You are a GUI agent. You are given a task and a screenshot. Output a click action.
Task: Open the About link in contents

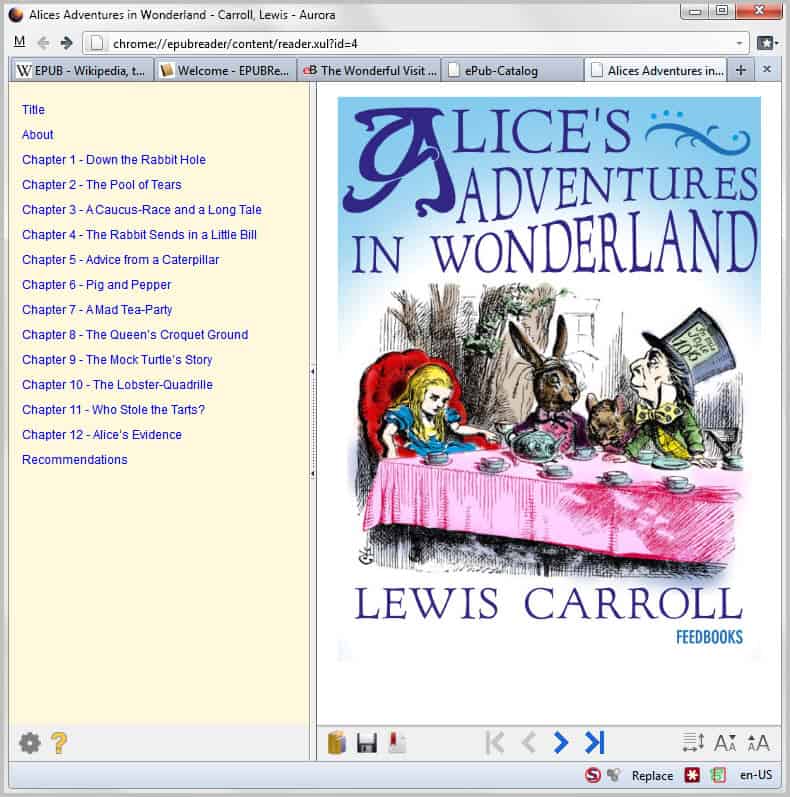tap(38, 135)
